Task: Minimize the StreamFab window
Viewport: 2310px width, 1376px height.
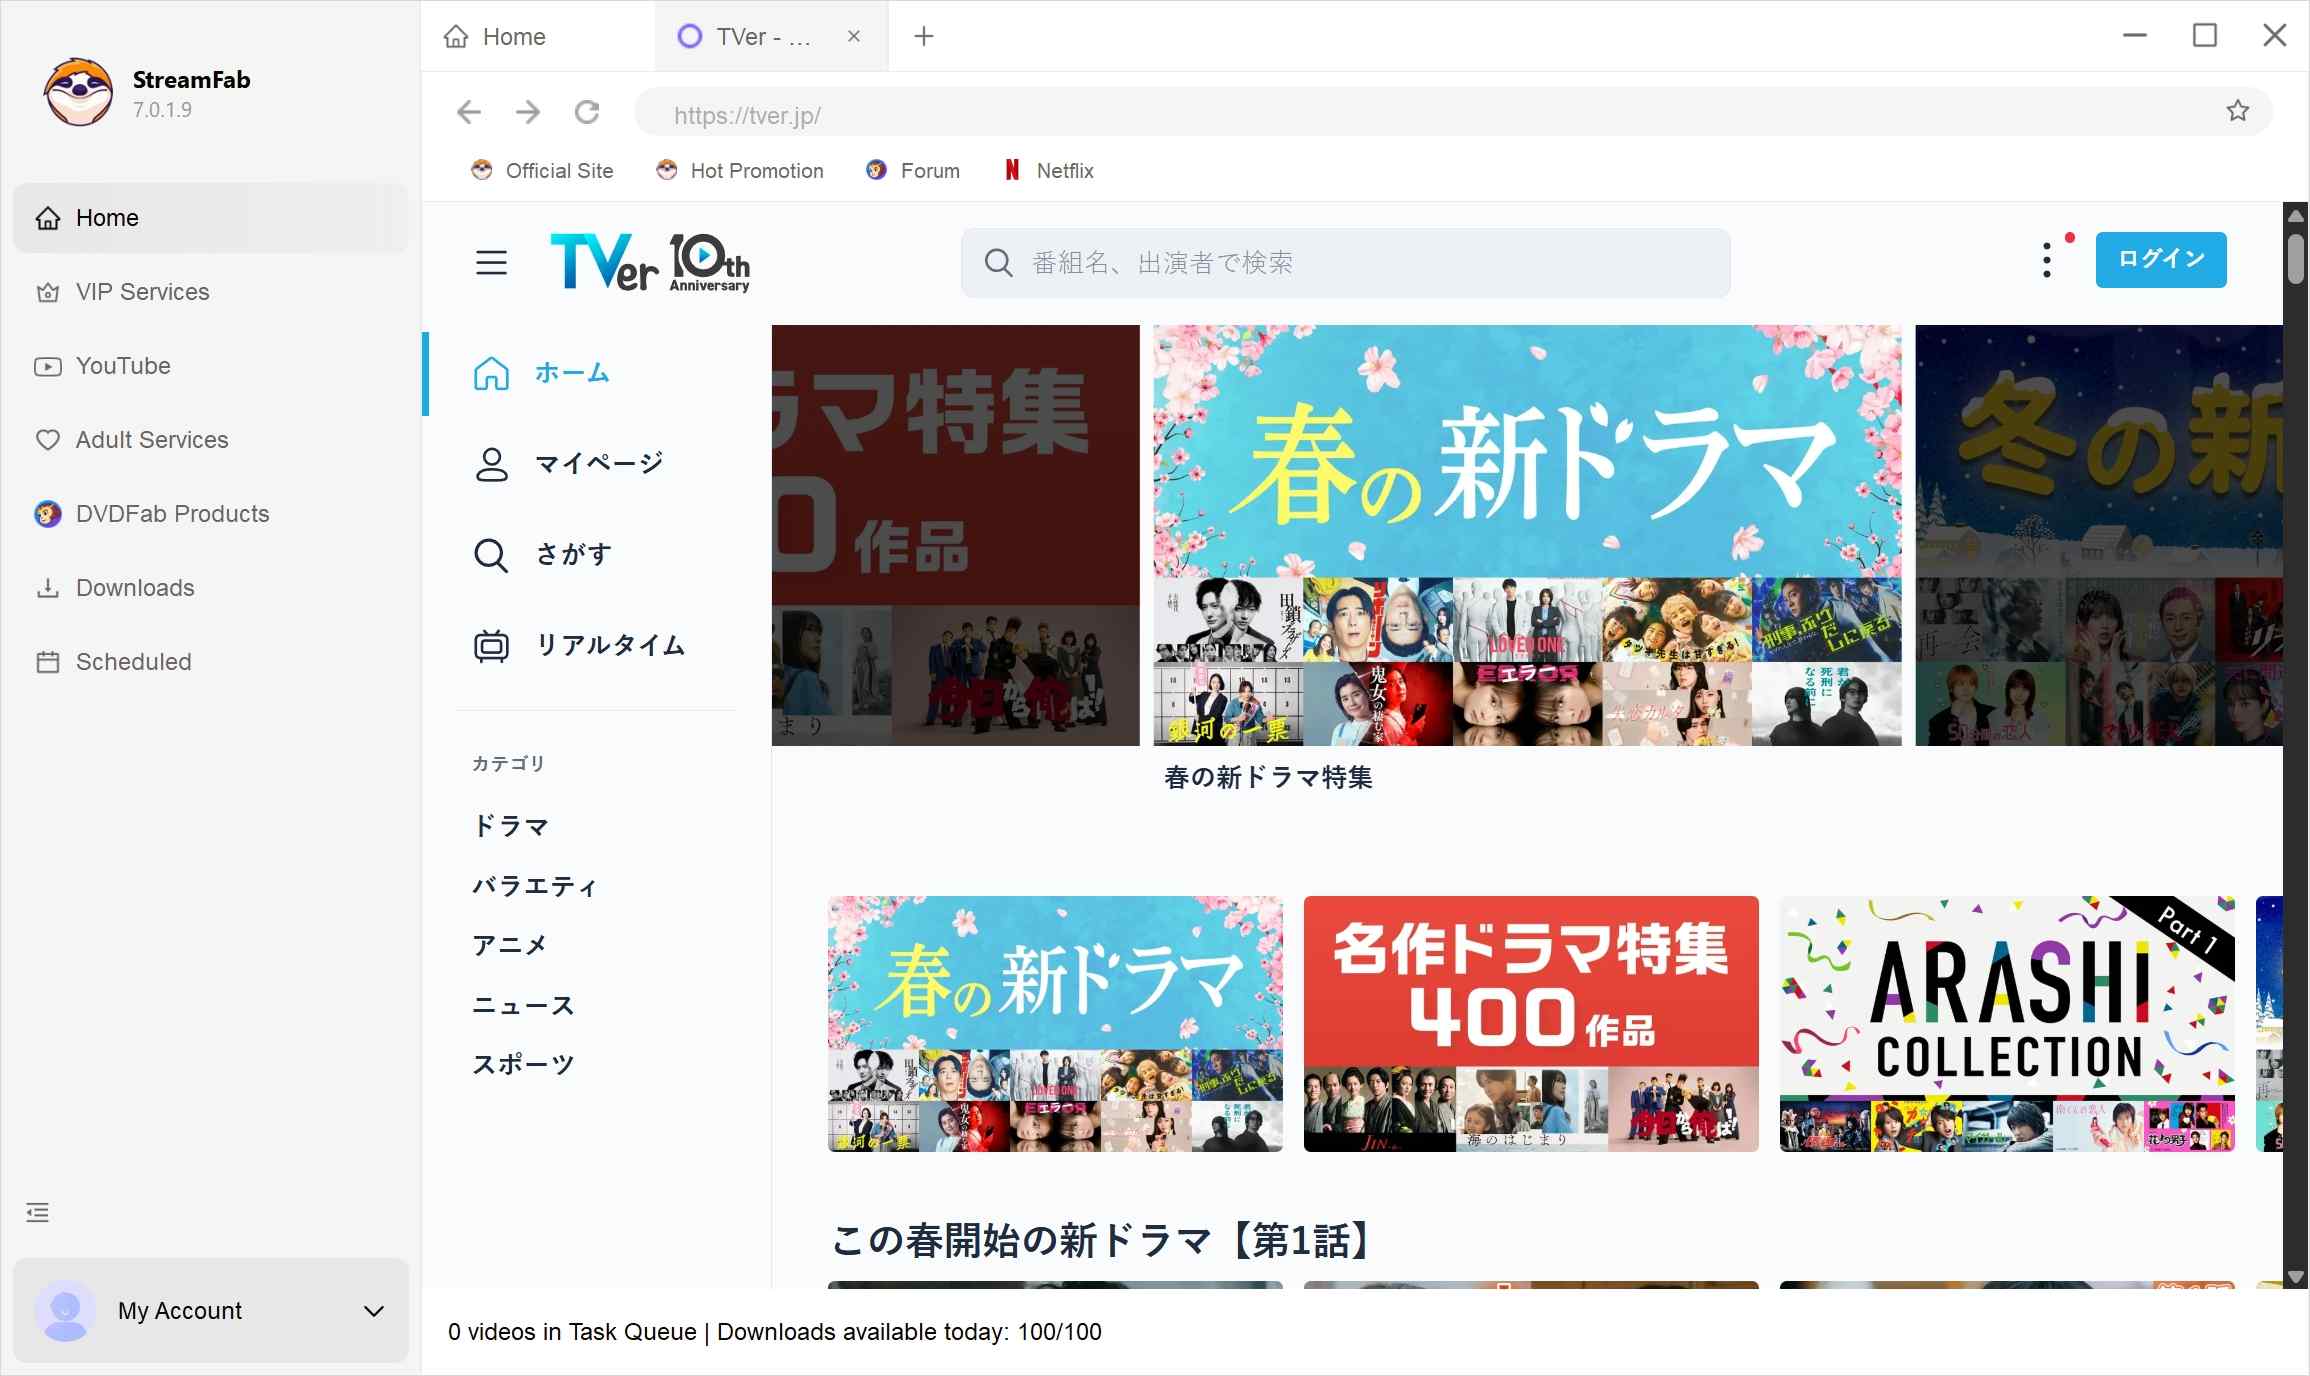Action: point(2135,36)
